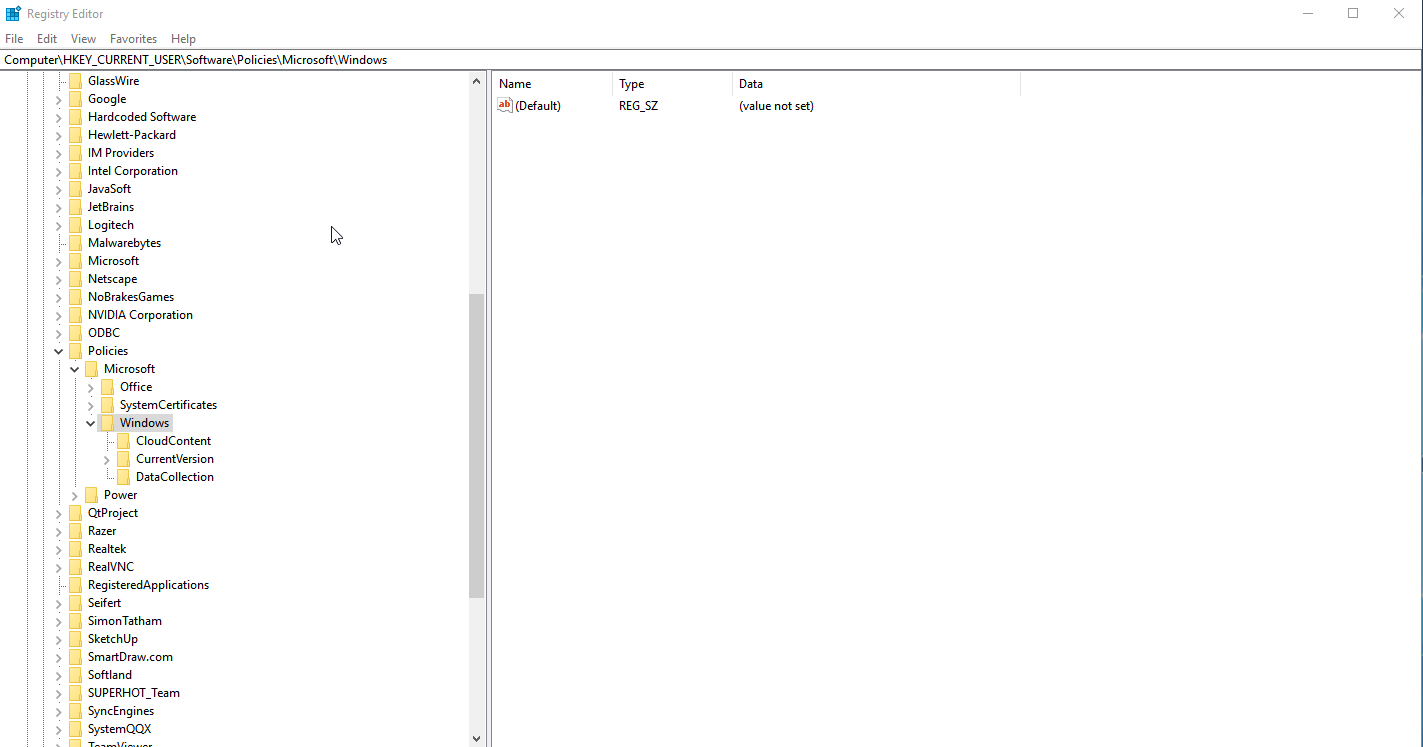1423x747 pixels.
Task: Click the NoBrakesGames folder icon
Action: 75,297
